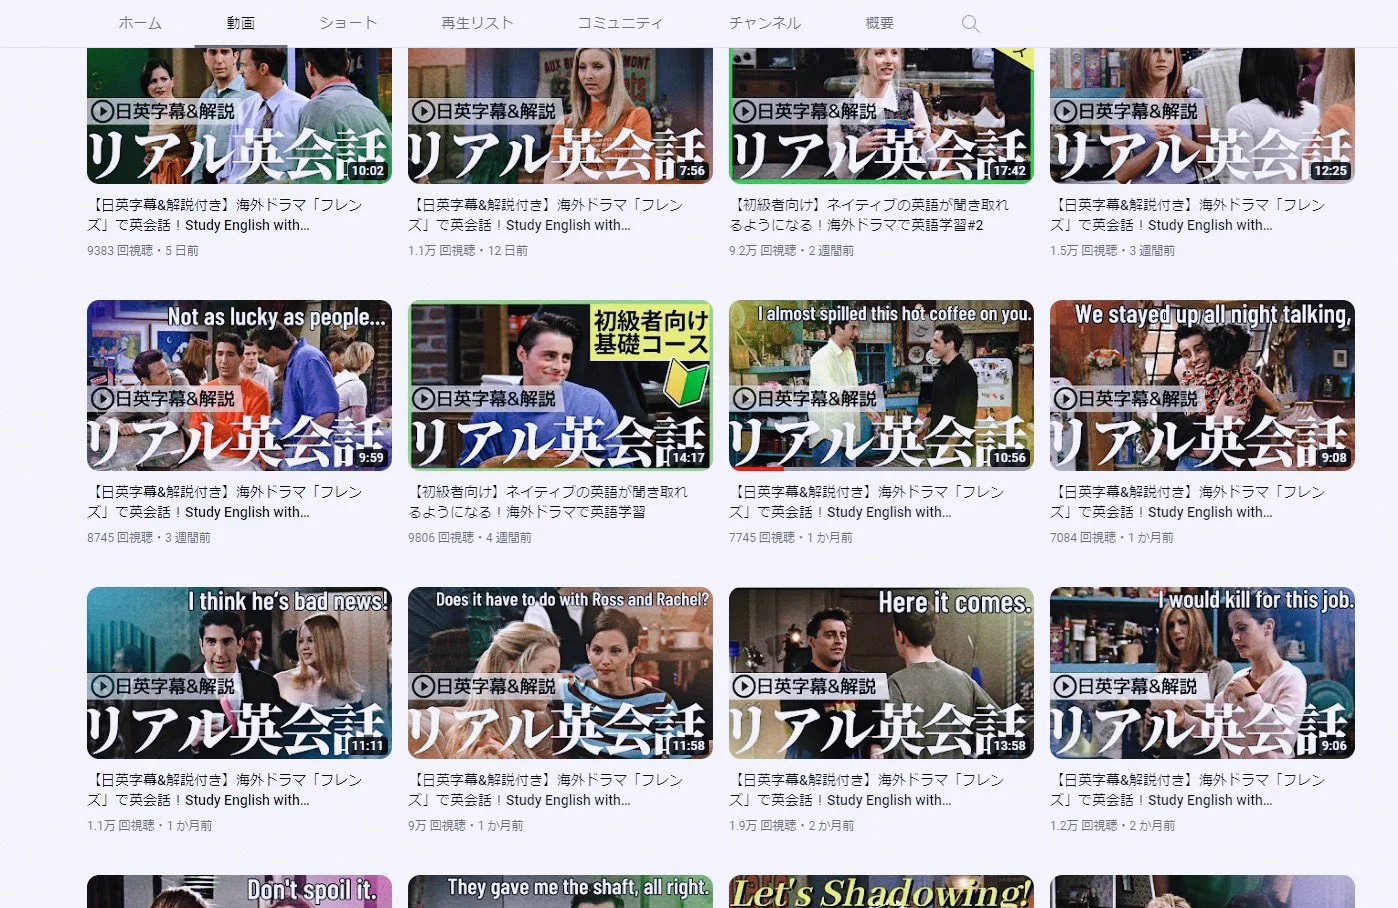Click the "1.1万 回視聴・12 日前" text
This screenshot has height=908, width=1398.
(468, 251)
